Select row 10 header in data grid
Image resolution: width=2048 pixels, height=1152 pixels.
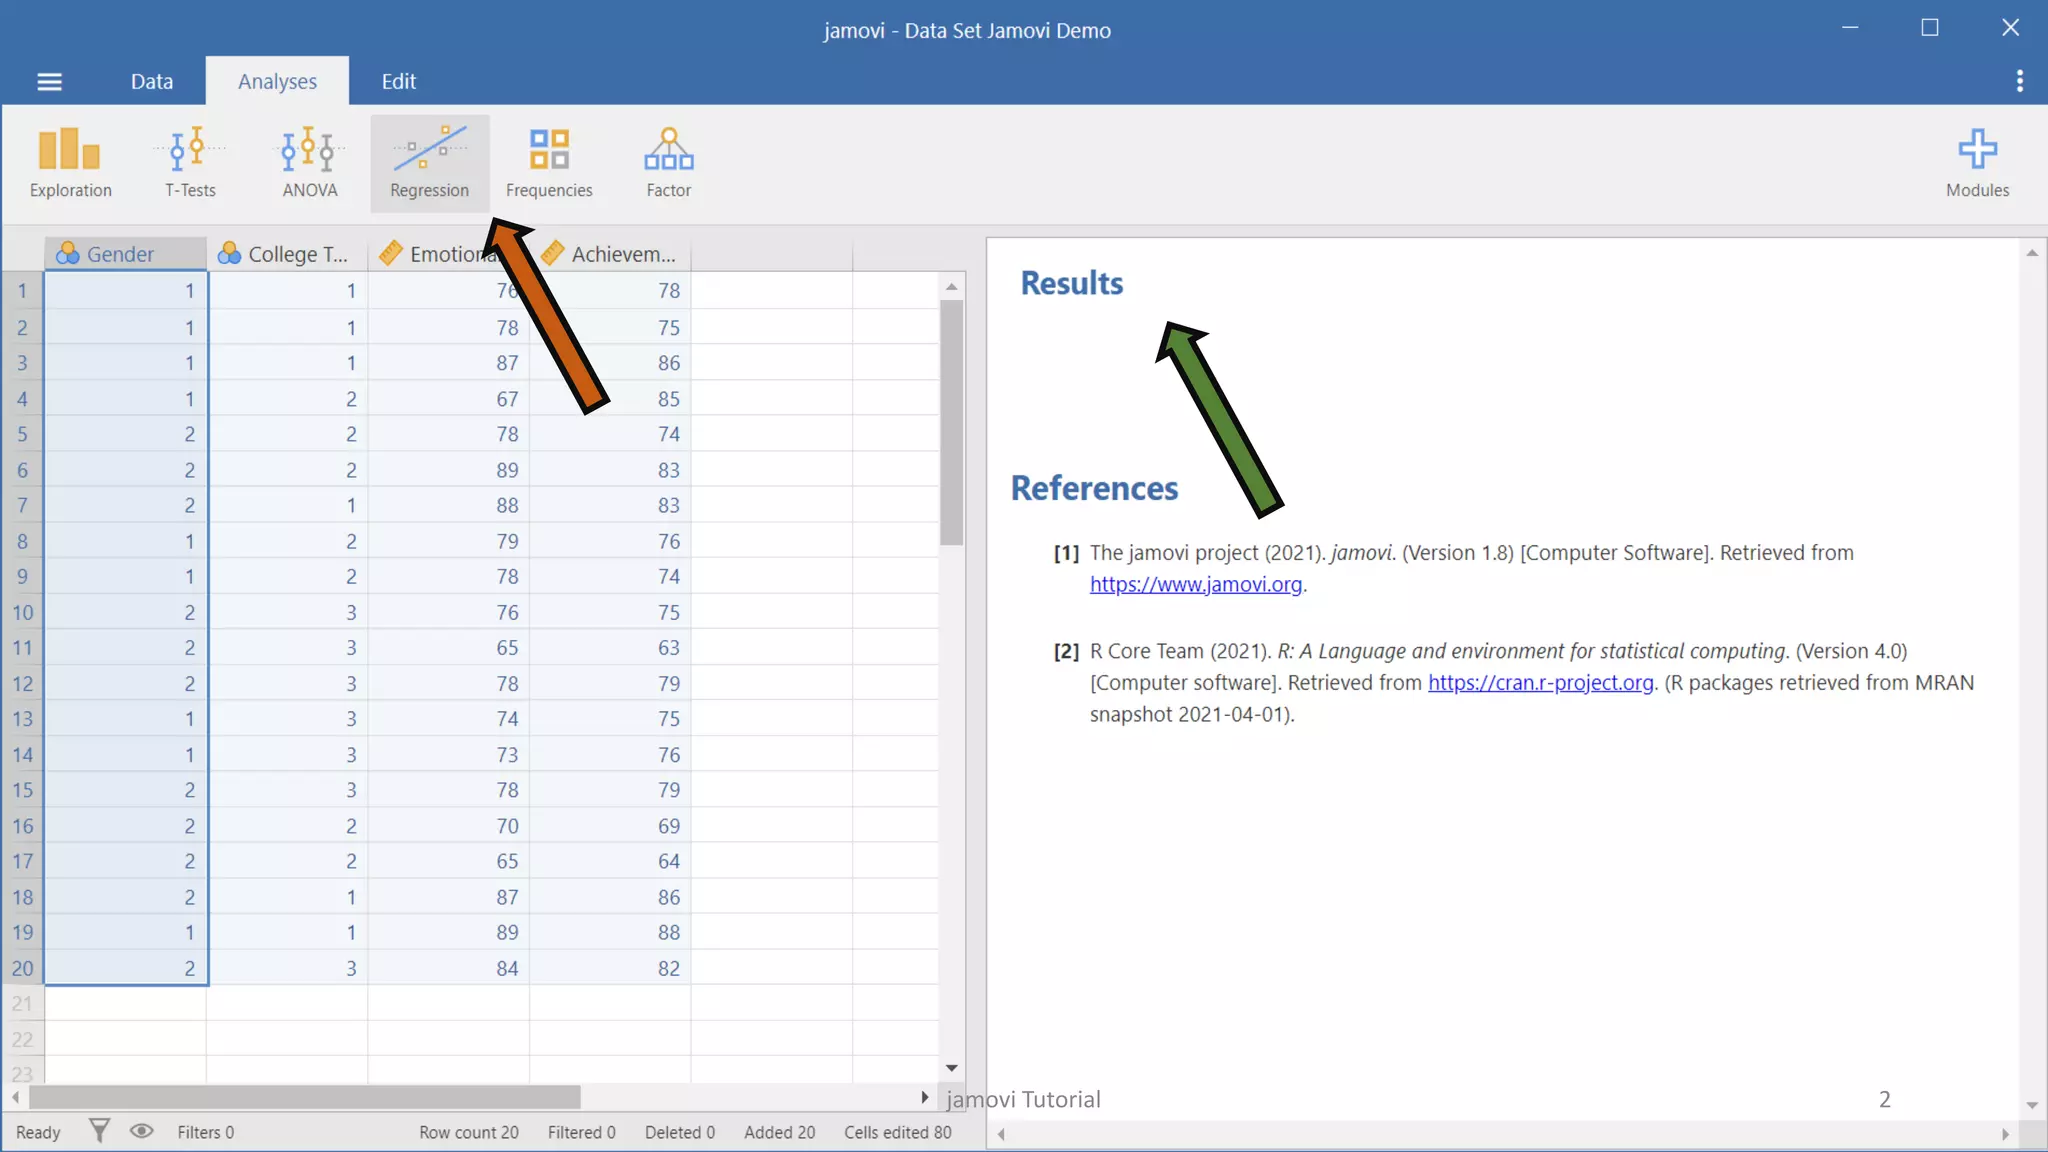click(x=22, y=612)
